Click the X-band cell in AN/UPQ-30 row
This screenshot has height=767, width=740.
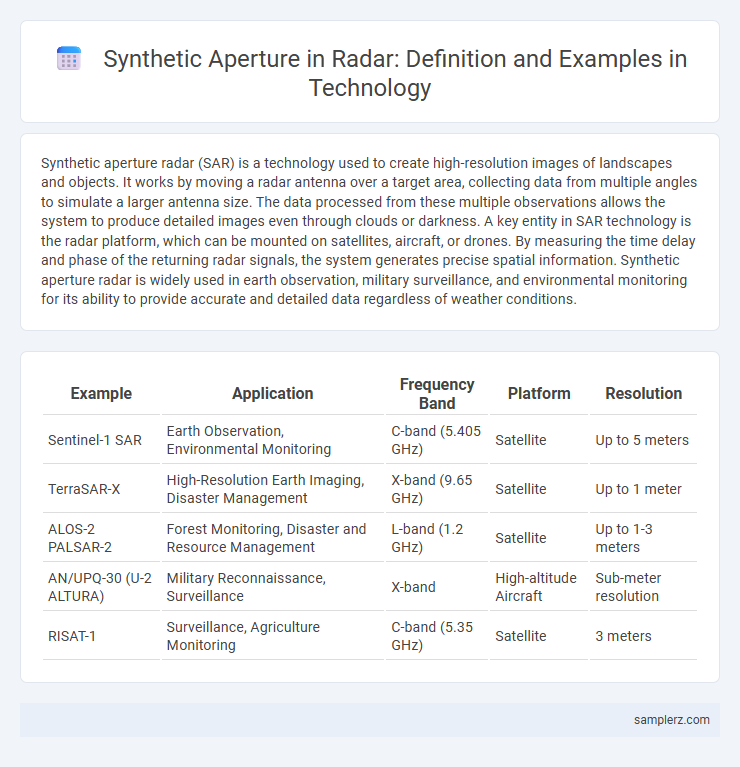[x=437, y=587]
